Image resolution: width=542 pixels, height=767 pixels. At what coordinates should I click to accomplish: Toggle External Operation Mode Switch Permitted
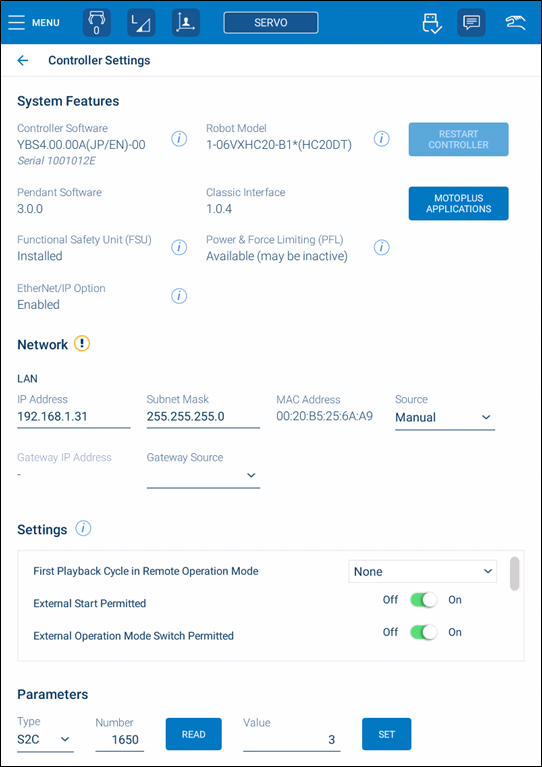[x=424, y=632]
